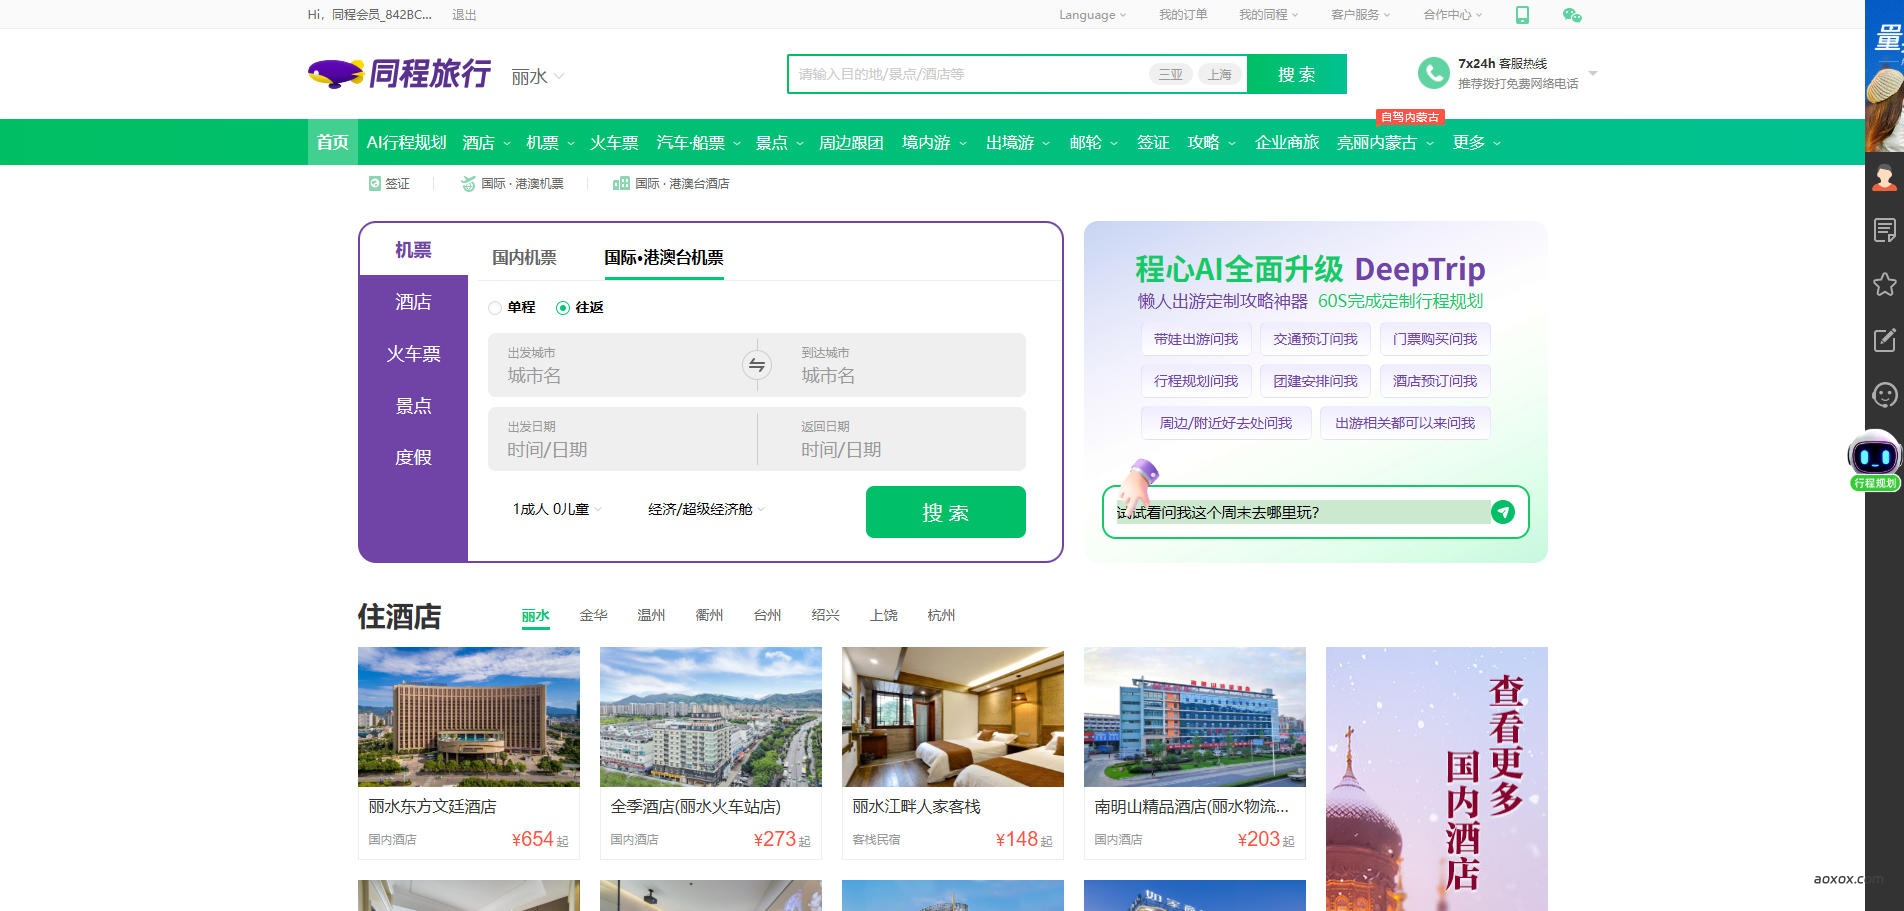The image size is (1904, 911).
Task: Click the 退出 logout link
Action: (464, 15)
